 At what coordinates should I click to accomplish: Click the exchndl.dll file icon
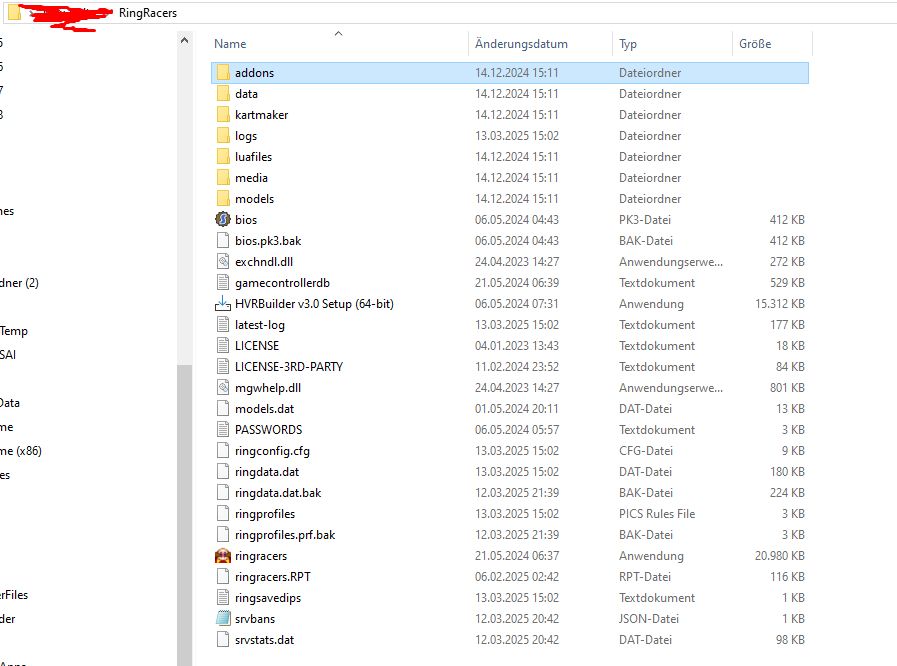pos(223,261)
